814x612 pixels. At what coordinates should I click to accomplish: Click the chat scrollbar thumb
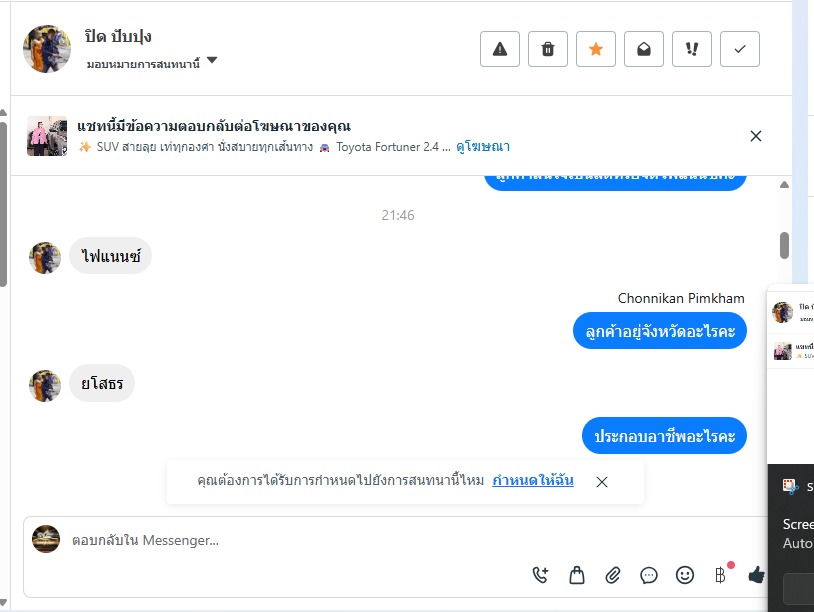pyautogui.click(x=784, y=245)
